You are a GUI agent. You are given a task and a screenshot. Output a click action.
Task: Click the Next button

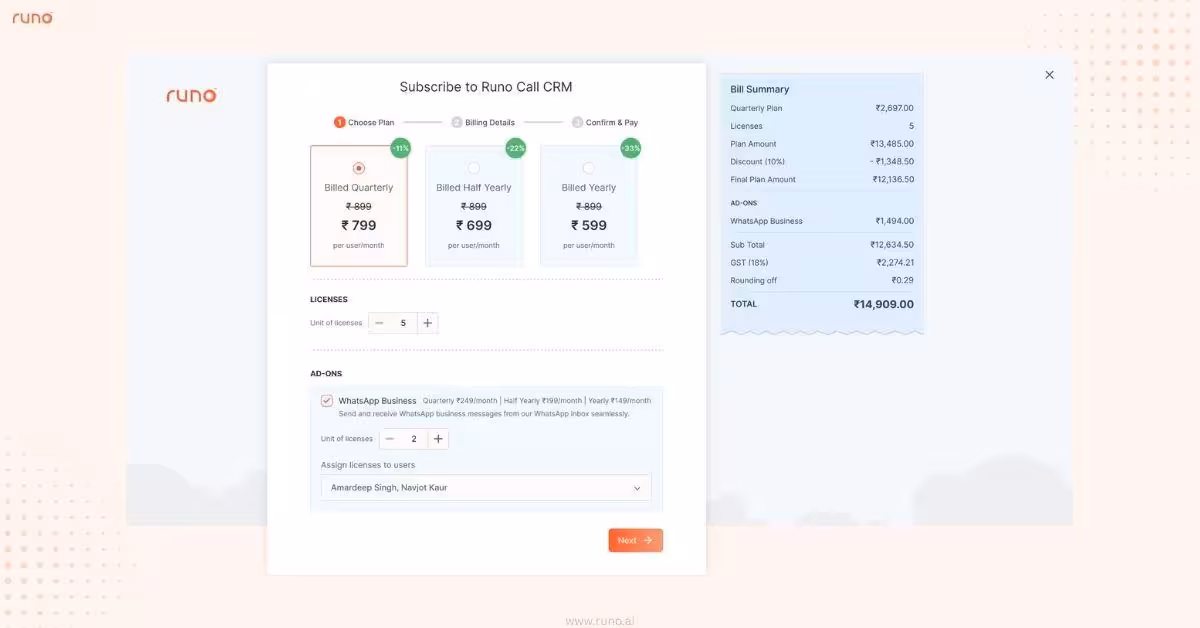click(635, 539)
